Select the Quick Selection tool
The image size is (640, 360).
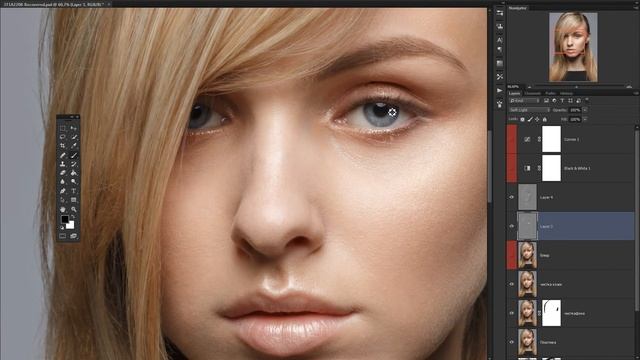(x=74, y=137)
